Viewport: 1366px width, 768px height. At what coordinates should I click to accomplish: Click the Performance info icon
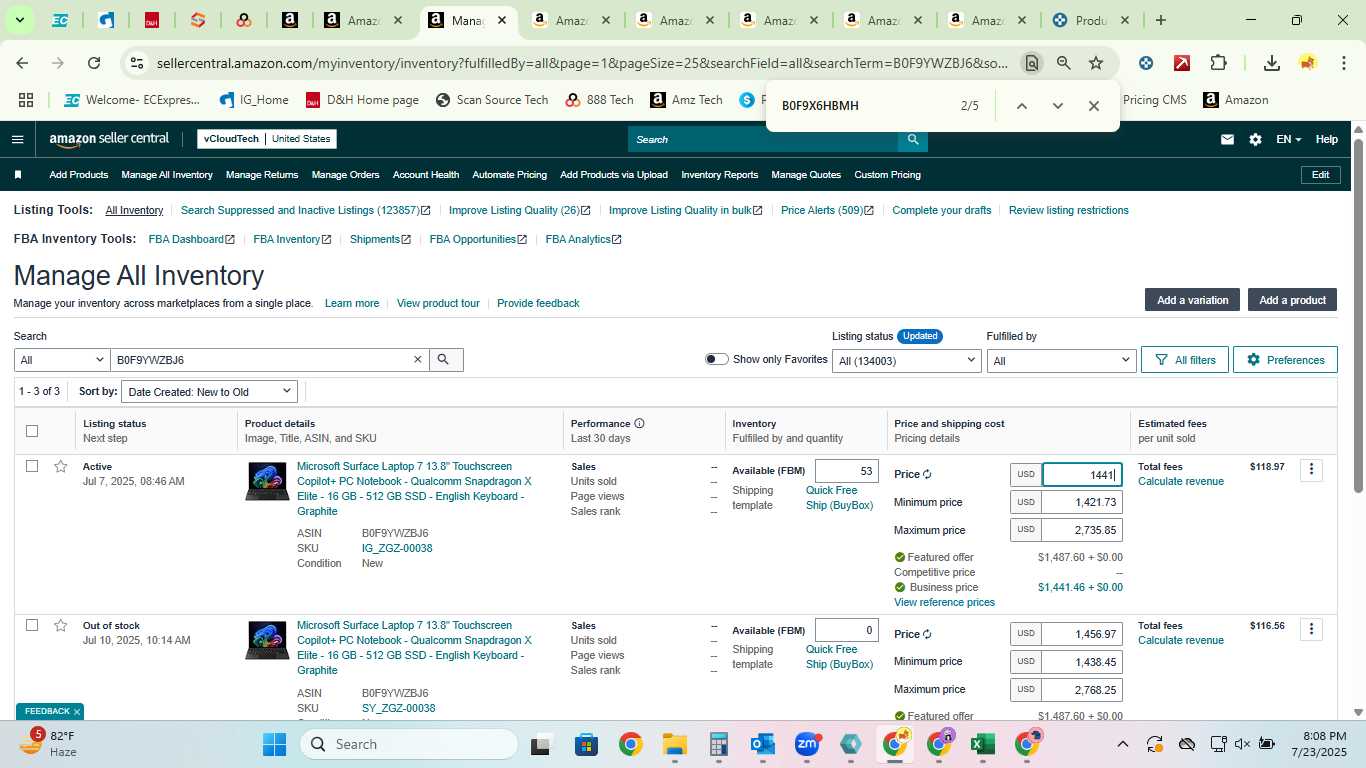639,423
